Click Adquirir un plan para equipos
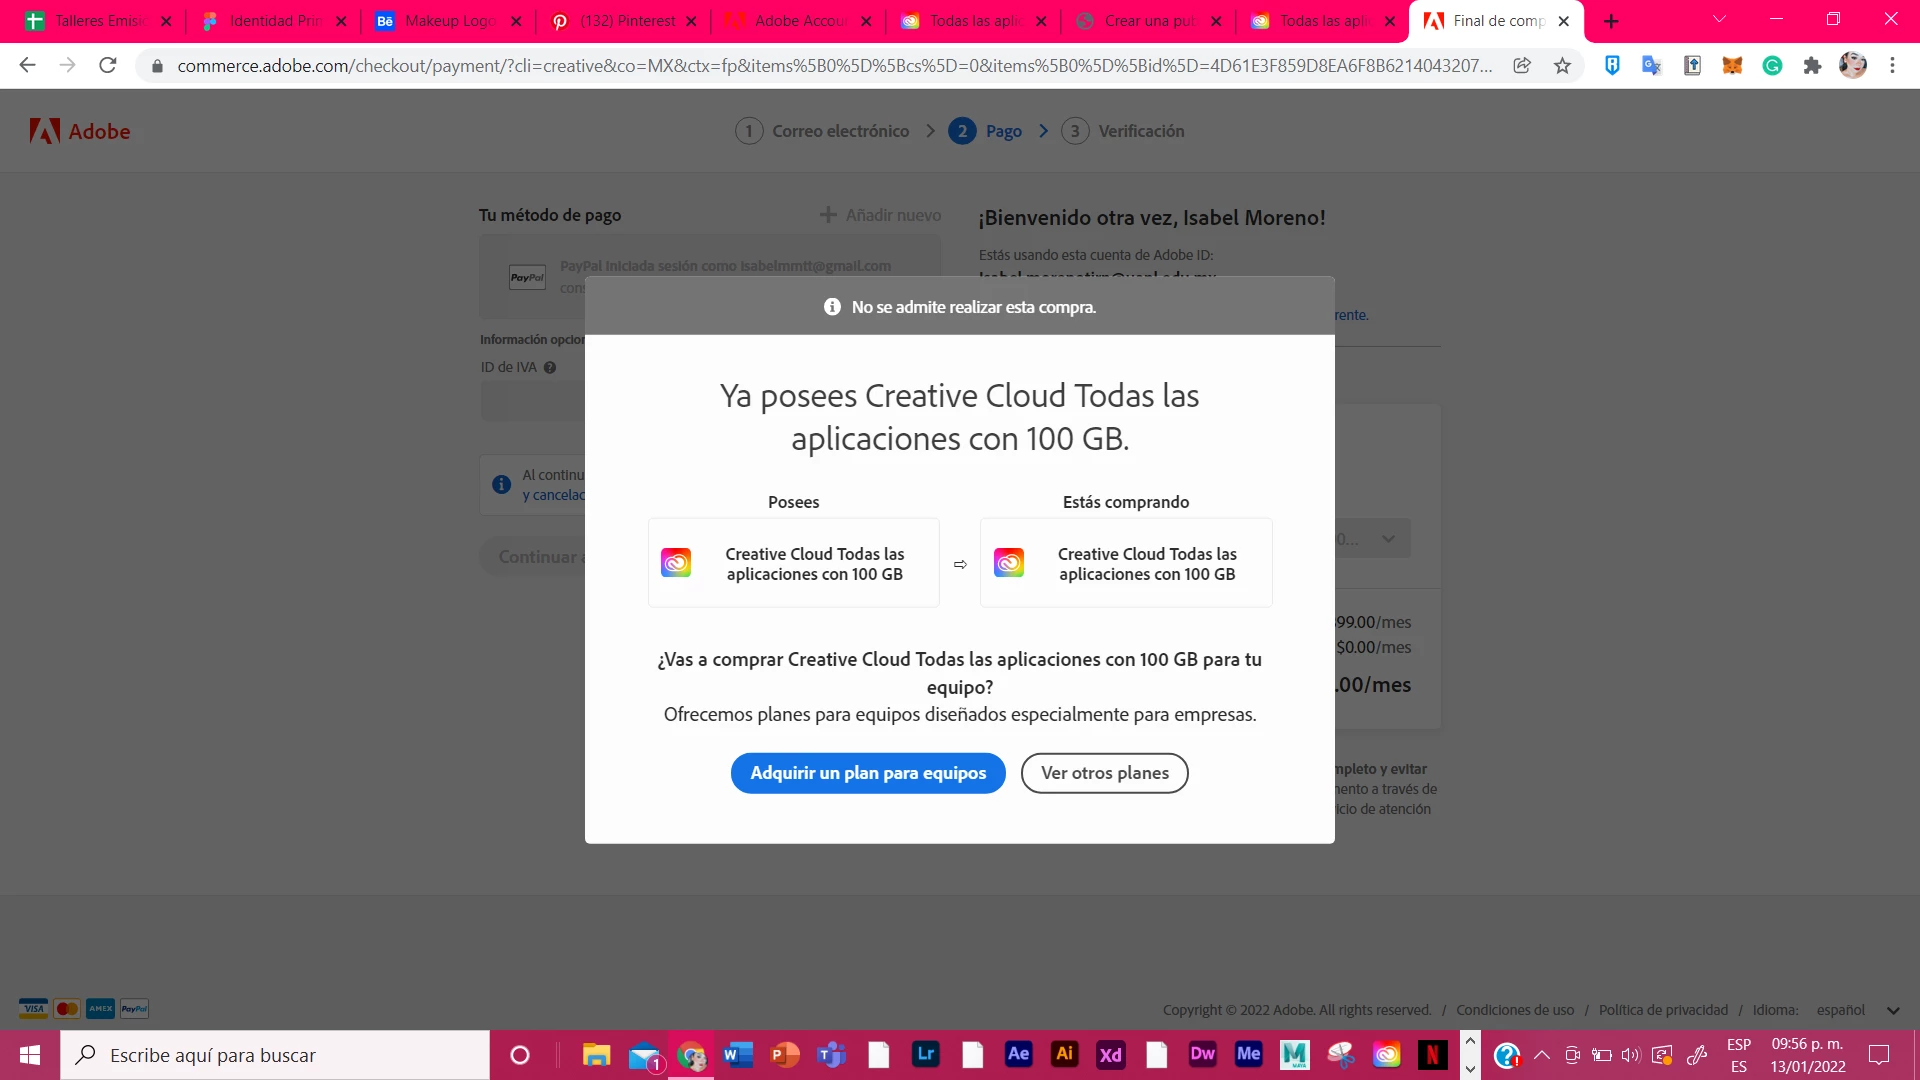Image resolution: width=1920 pixels, height=1080 pixels. pos(868,773)
